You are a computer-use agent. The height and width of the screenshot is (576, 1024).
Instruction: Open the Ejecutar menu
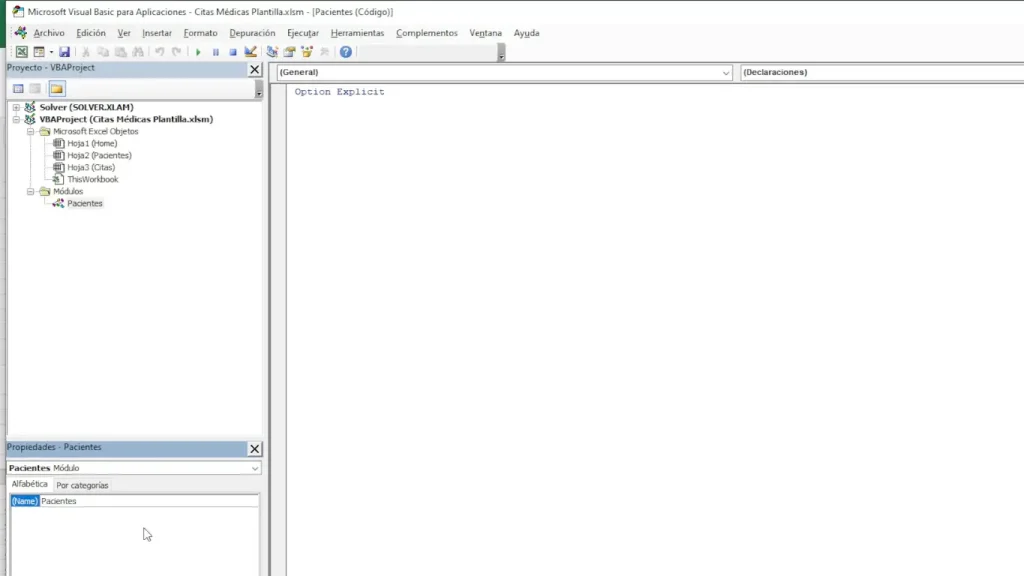pos(303,33)
